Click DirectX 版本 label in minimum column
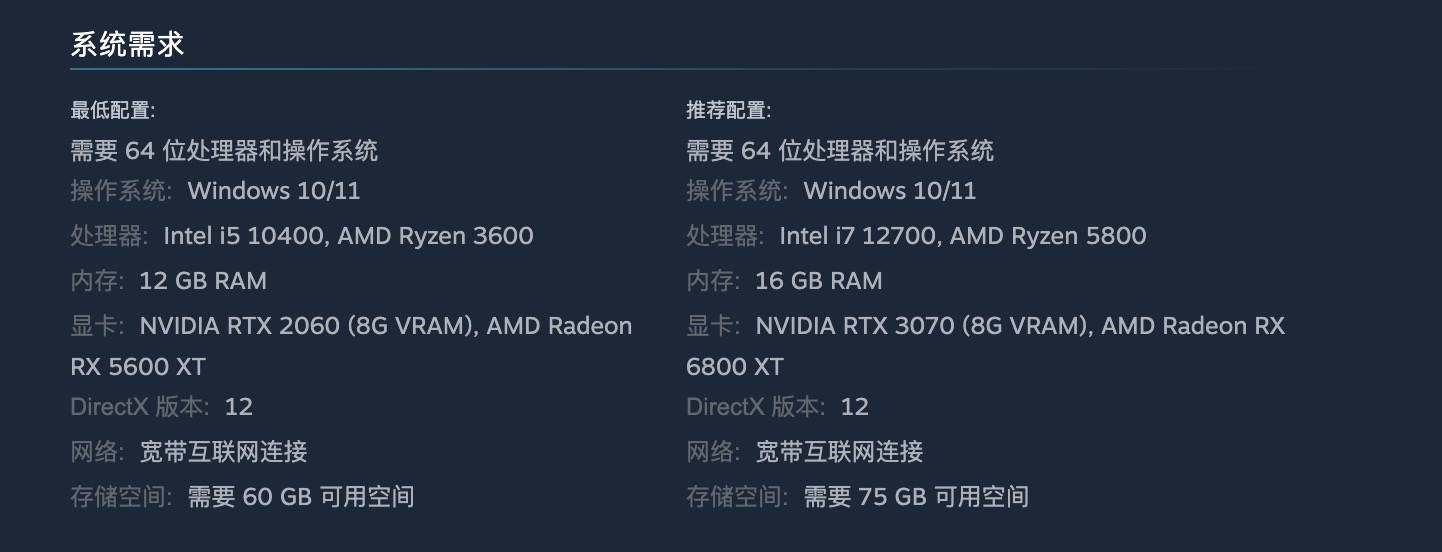1442x552 pixels. [139, 407]
